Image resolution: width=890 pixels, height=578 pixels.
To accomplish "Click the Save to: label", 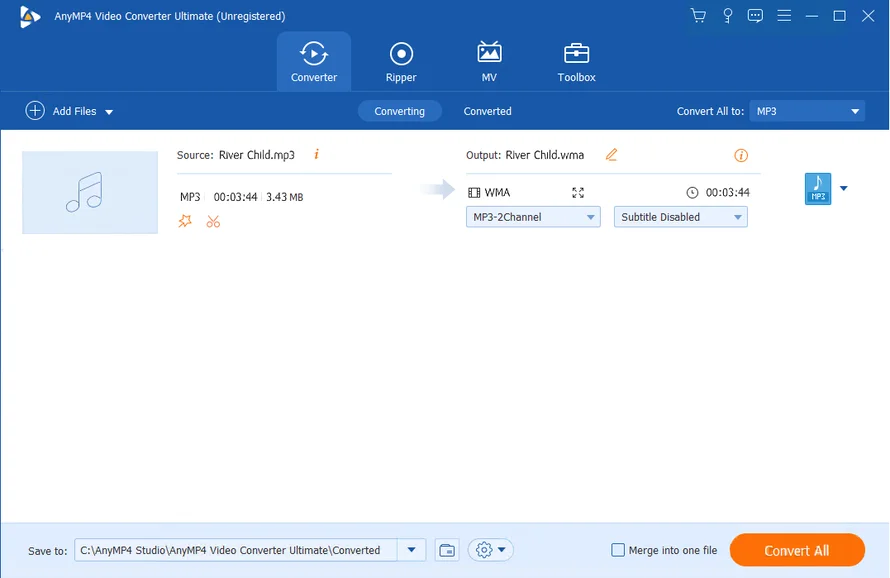I will tap(48, 551).
